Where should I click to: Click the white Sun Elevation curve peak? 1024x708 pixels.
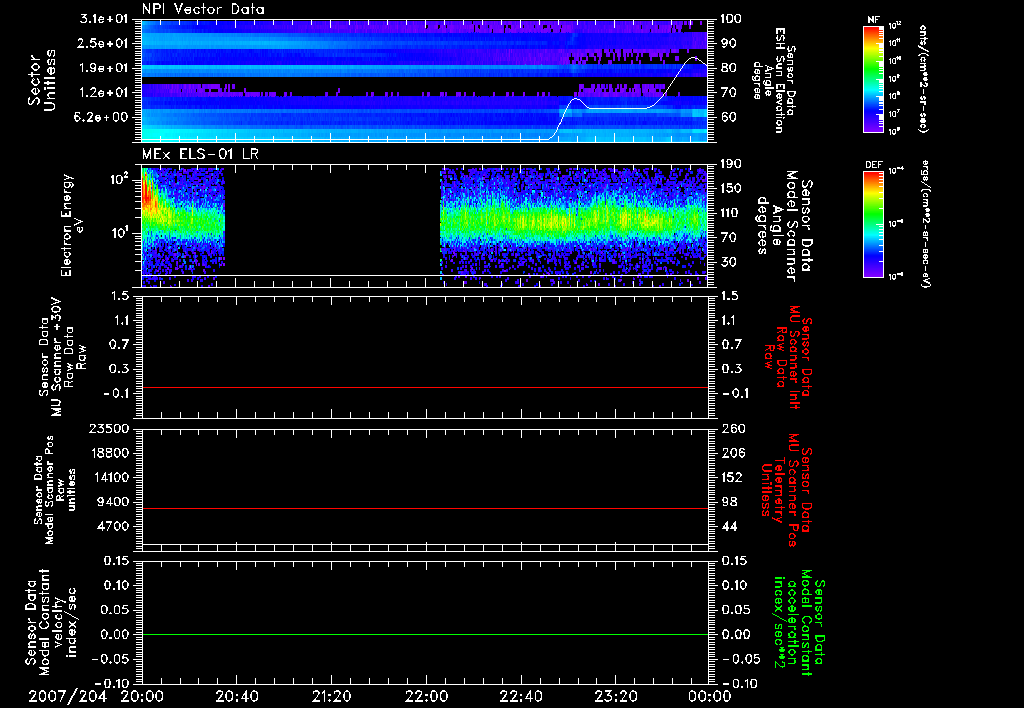coord(694,59)
